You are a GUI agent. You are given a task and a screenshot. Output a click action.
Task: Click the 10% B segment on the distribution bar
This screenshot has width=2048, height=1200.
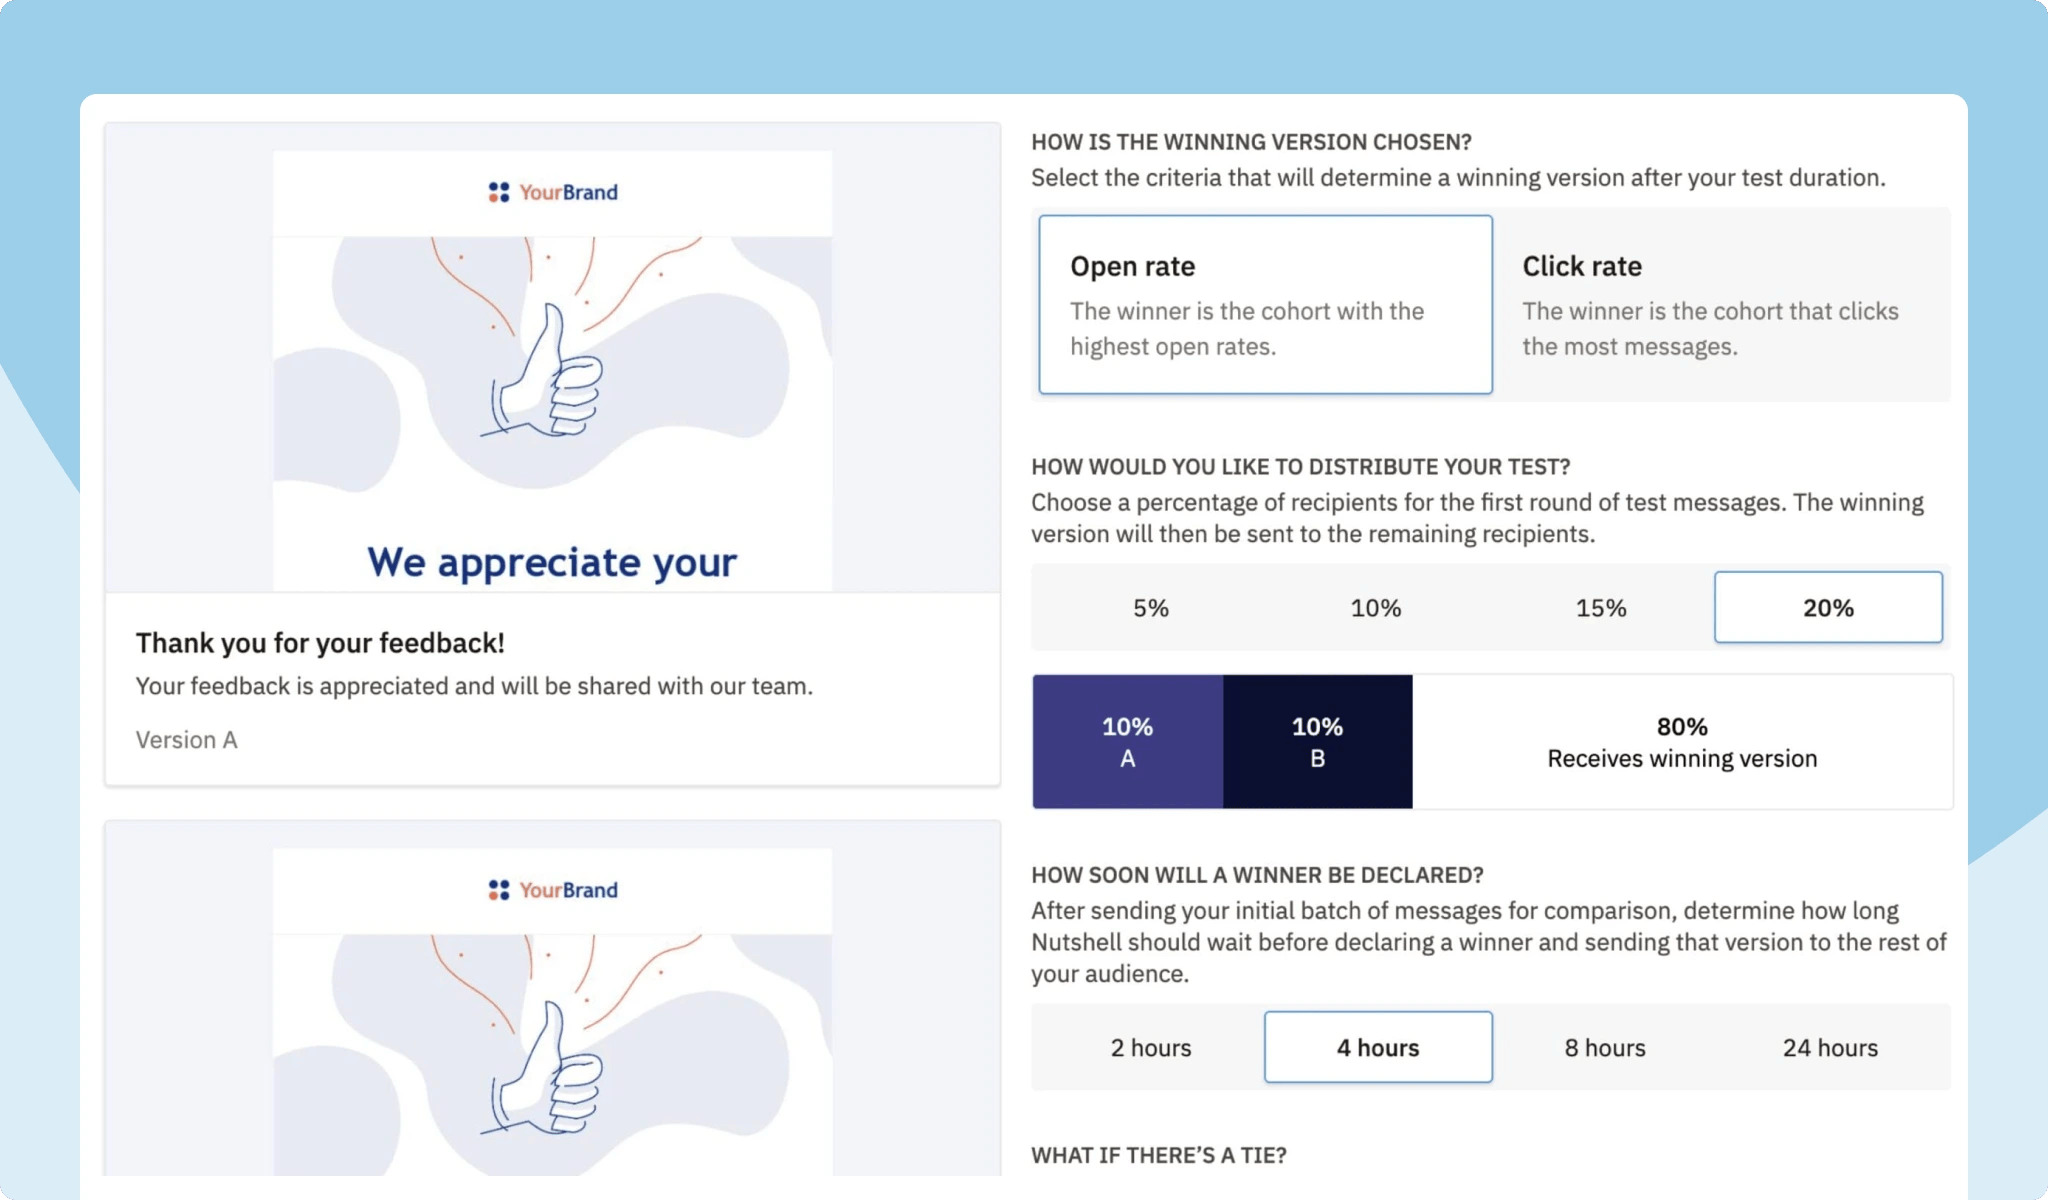(1317, 741)
